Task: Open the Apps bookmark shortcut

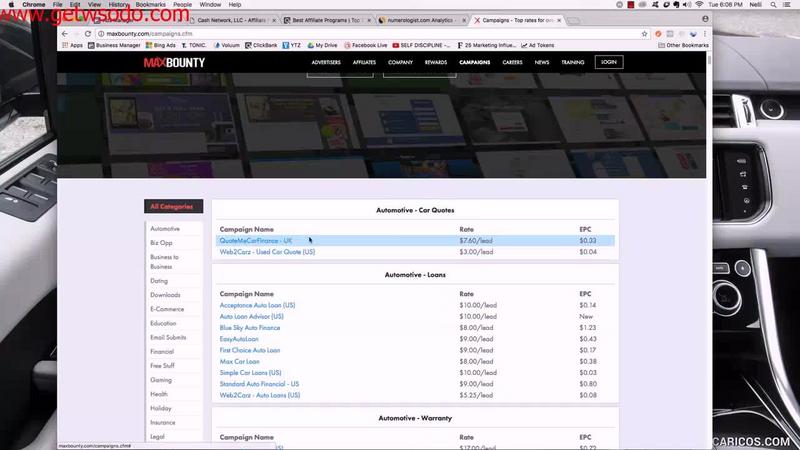Action: pyautogui.click(x=72, y=45)
